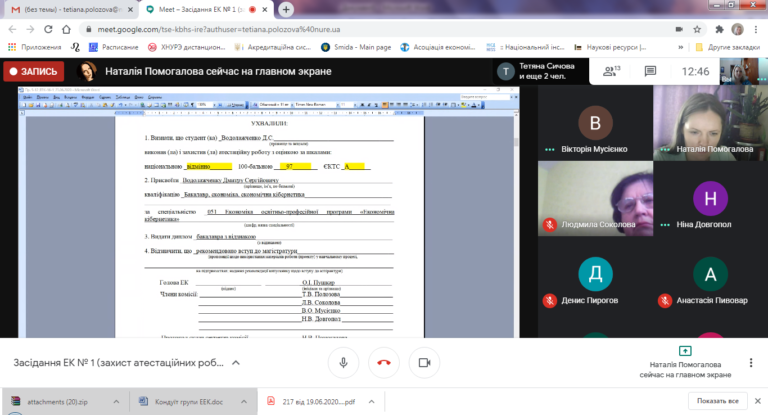The image size is (768, 415).
Task: Open participants list icon showing 13
Action: pos(611,72)
